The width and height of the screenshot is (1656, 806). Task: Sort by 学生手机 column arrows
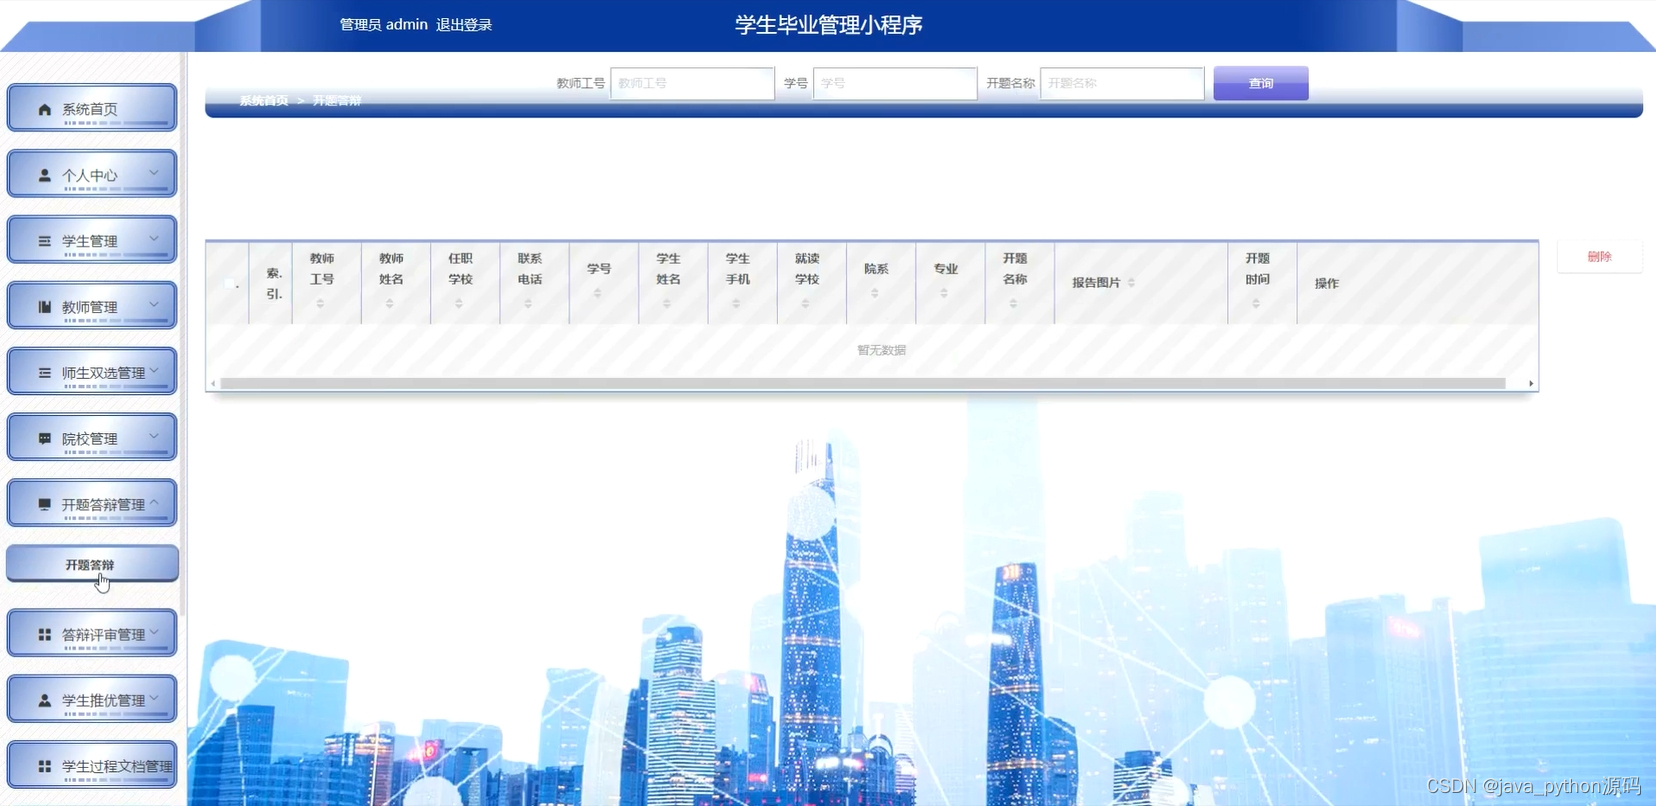[736, 303]
